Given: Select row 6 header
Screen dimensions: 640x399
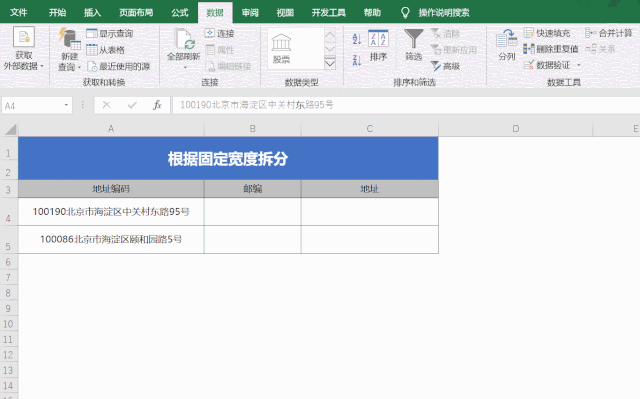Looking at the screenshot, I should click(x=9, y=262).
